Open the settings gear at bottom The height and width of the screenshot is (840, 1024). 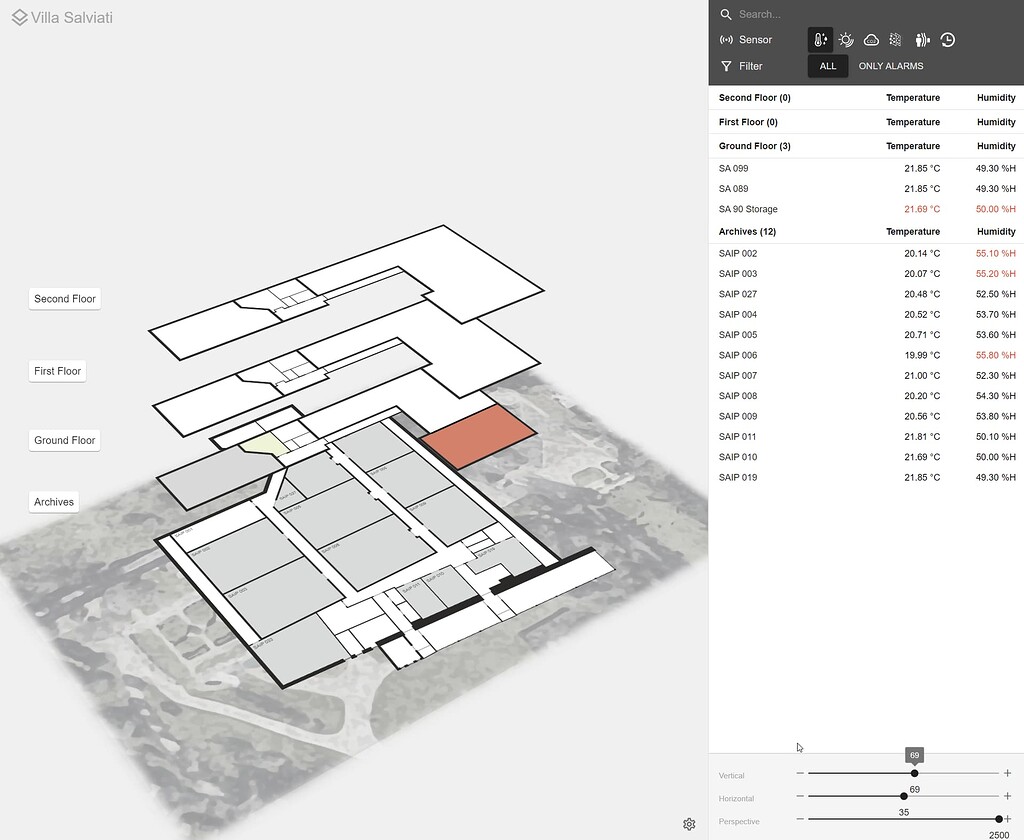(689, 824)
